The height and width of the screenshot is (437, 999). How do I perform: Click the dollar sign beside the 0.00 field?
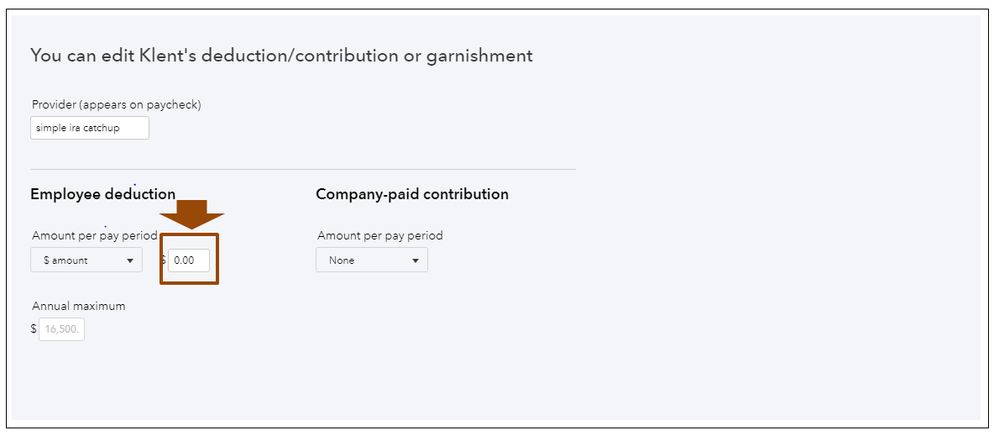(x=163, y=260)
